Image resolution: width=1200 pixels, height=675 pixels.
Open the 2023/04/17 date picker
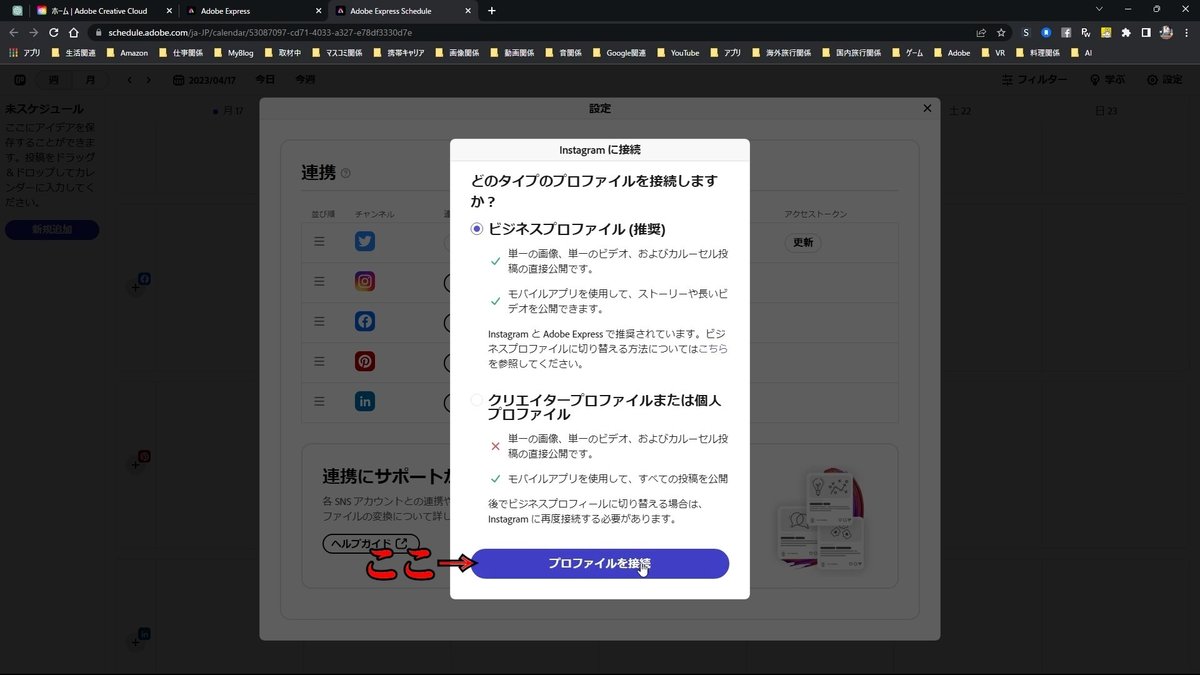[x=206, y=80]
